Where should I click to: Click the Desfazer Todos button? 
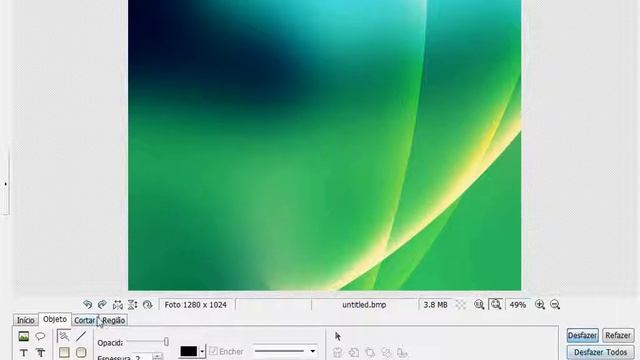click(x=600, y=352)
